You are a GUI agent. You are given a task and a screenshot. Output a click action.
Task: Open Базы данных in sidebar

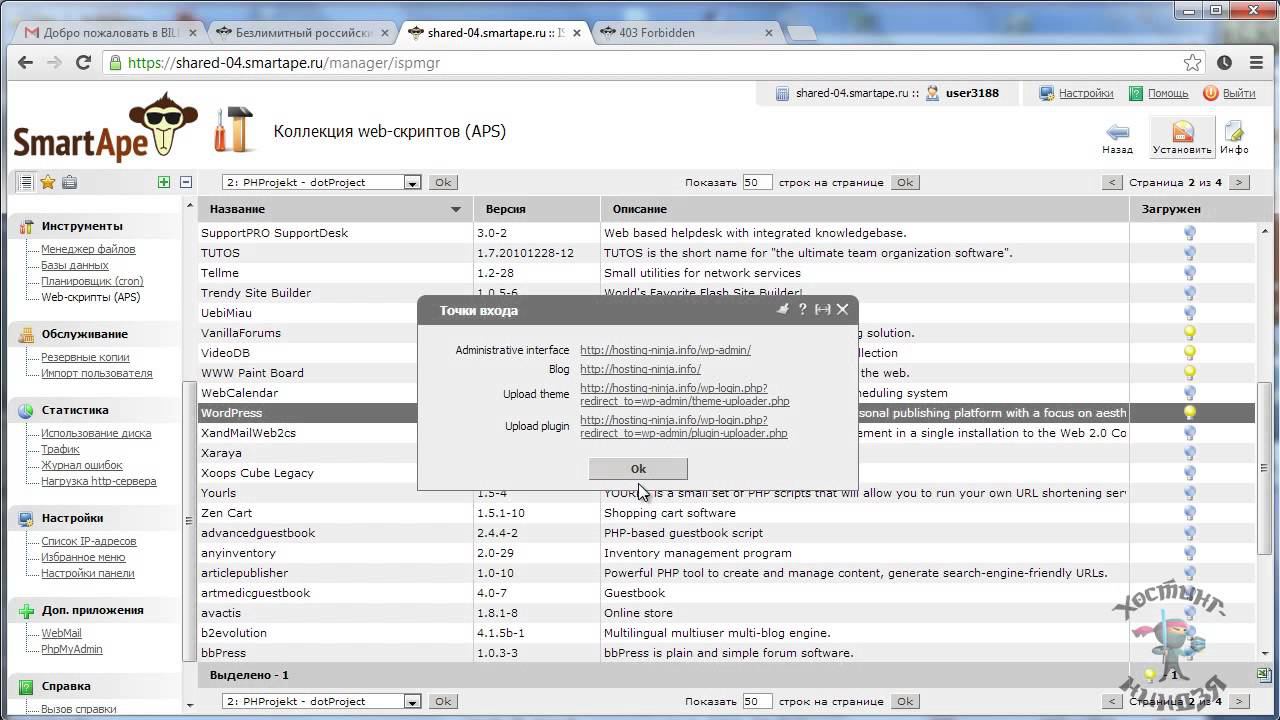(75, 265)
